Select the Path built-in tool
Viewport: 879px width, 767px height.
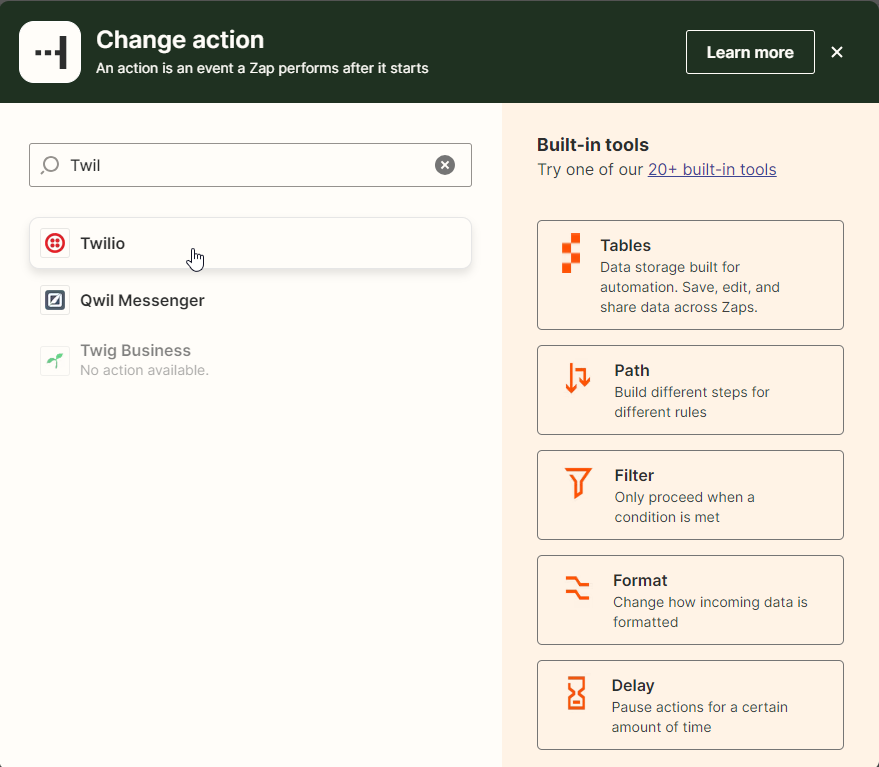click(x=690, y=390)
